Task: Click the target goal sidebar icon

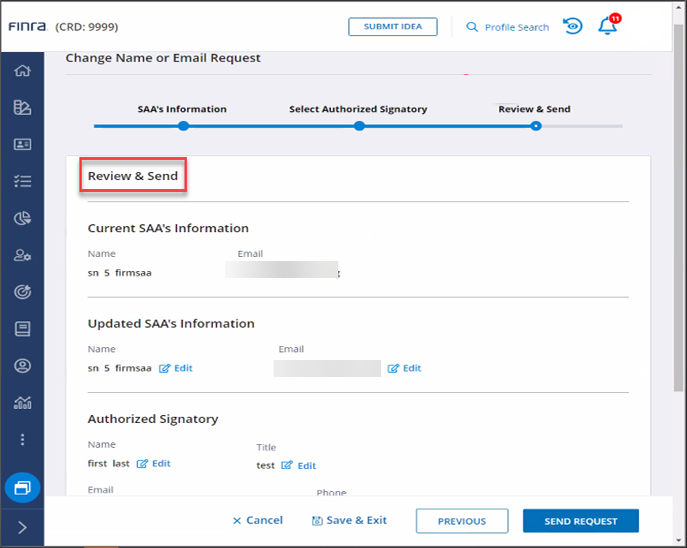Action: tap(22, 292)
